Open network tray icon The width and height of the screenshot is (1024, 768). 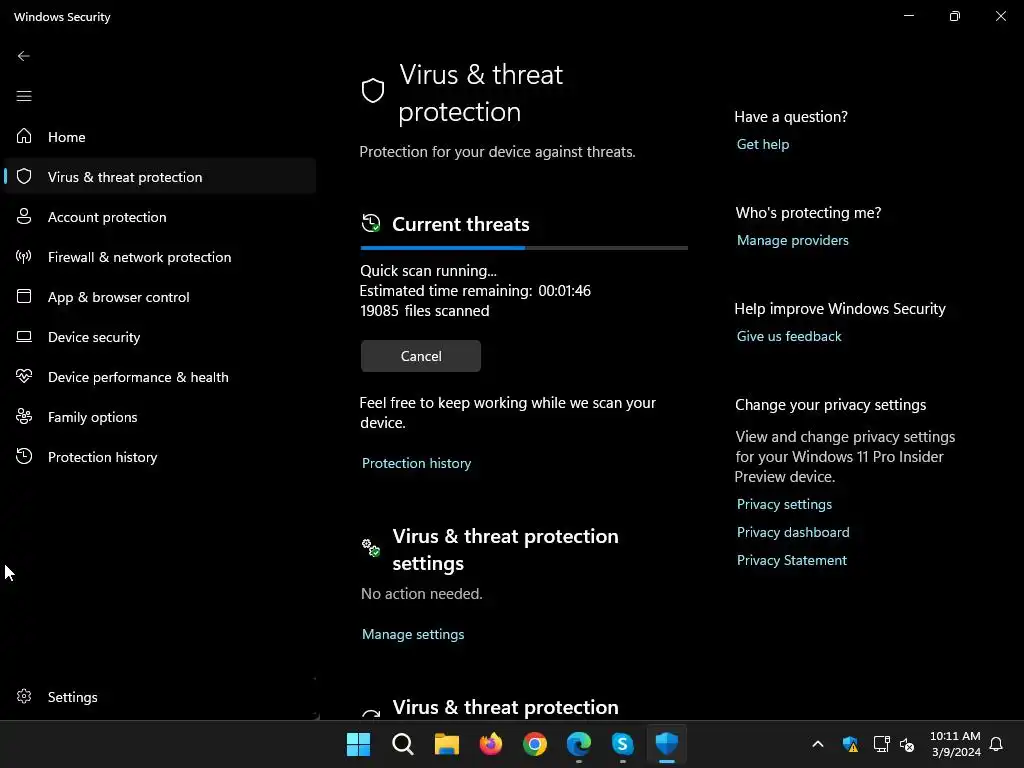[881, 744]
